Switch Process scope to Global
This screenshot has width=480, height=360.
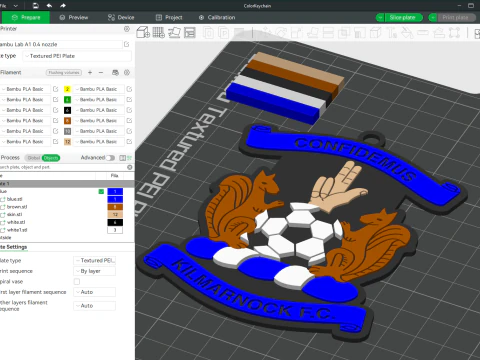pos(34,158)
